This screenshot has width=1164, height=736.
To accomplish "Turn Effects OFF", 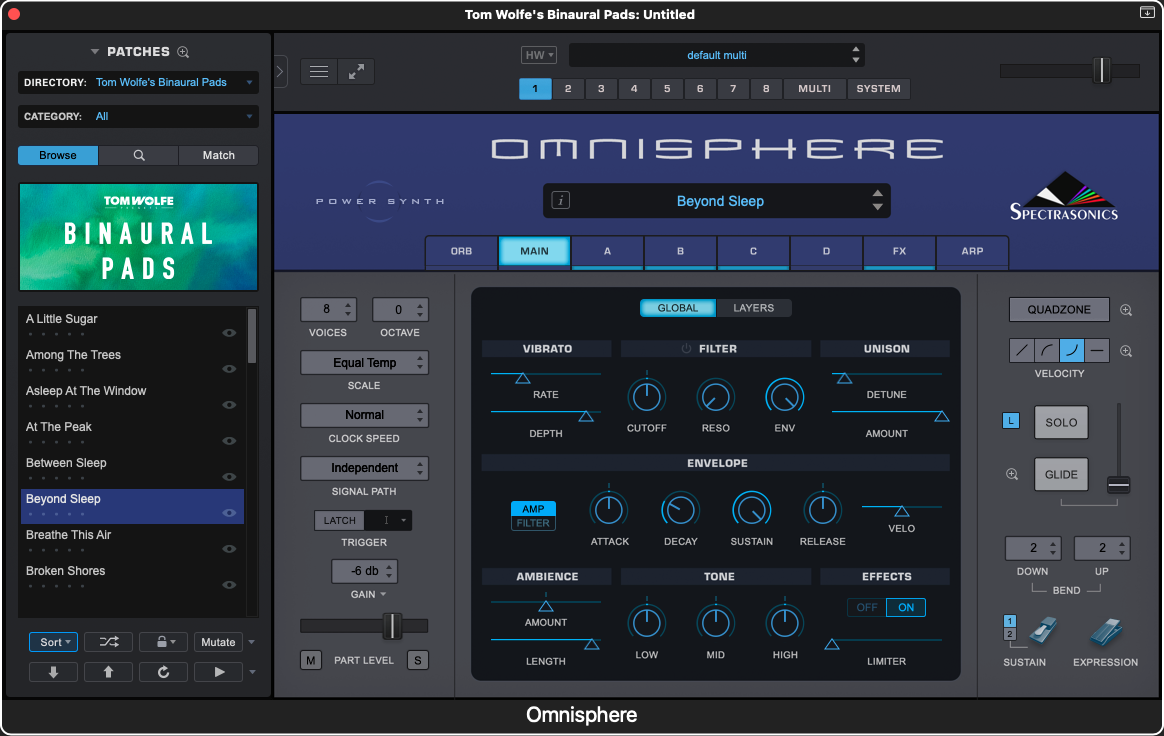I will [x=867, y=608].
